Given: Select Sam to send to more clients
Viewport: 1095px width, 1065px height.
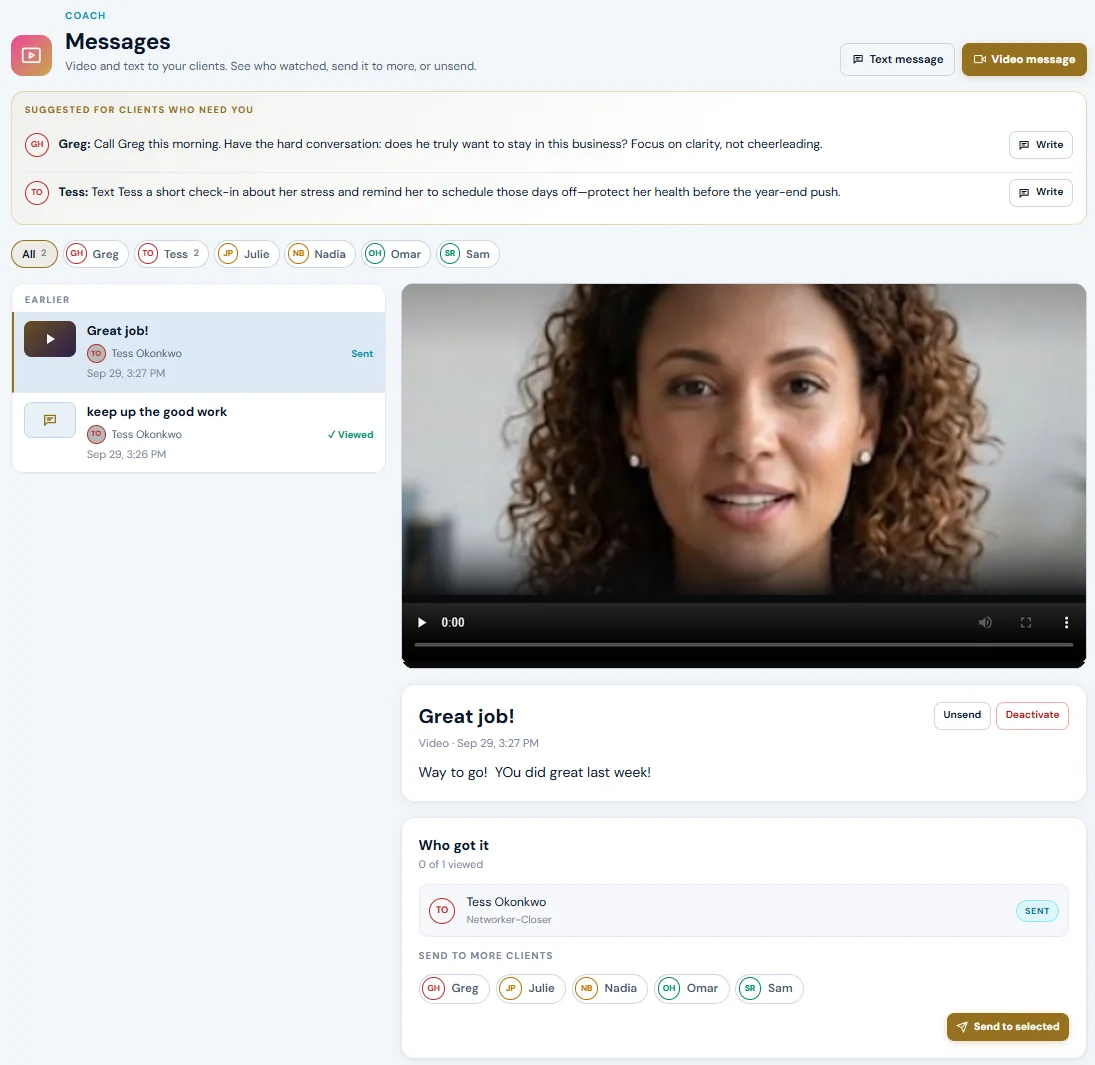Looking at the screenshot, I should [x=770, y=988].
